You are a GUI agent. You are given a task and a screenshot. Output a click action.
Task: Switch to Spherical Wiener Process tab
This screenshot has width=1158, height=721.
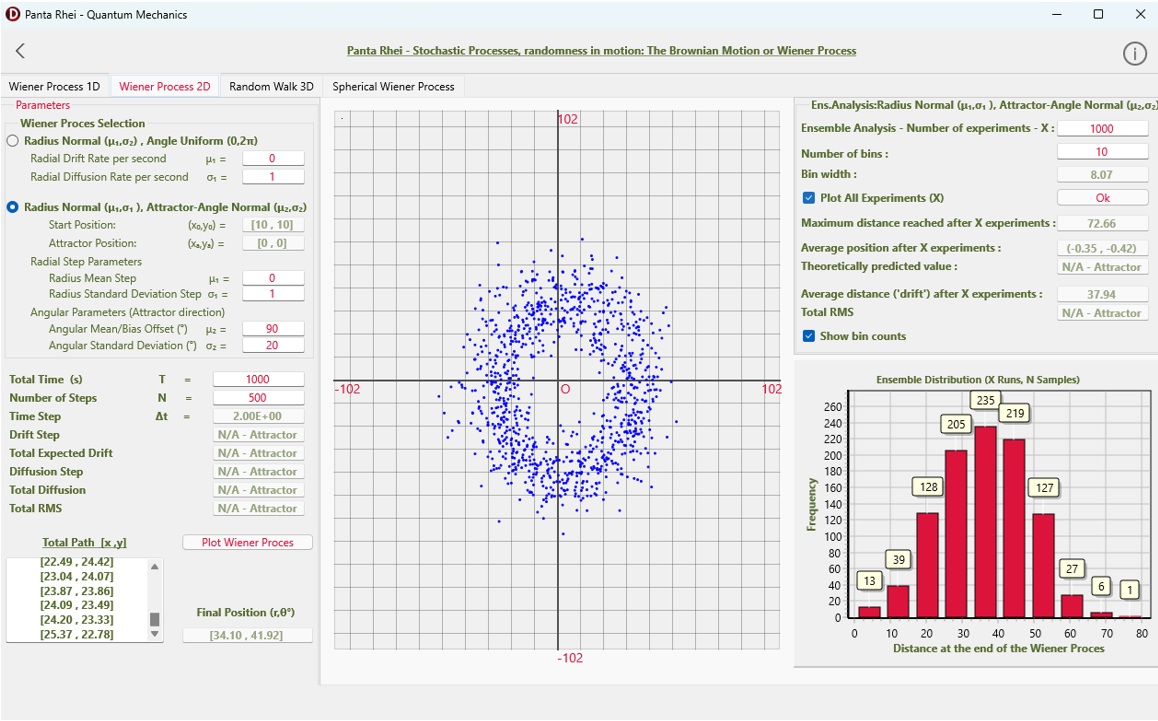tap(393, 86)
